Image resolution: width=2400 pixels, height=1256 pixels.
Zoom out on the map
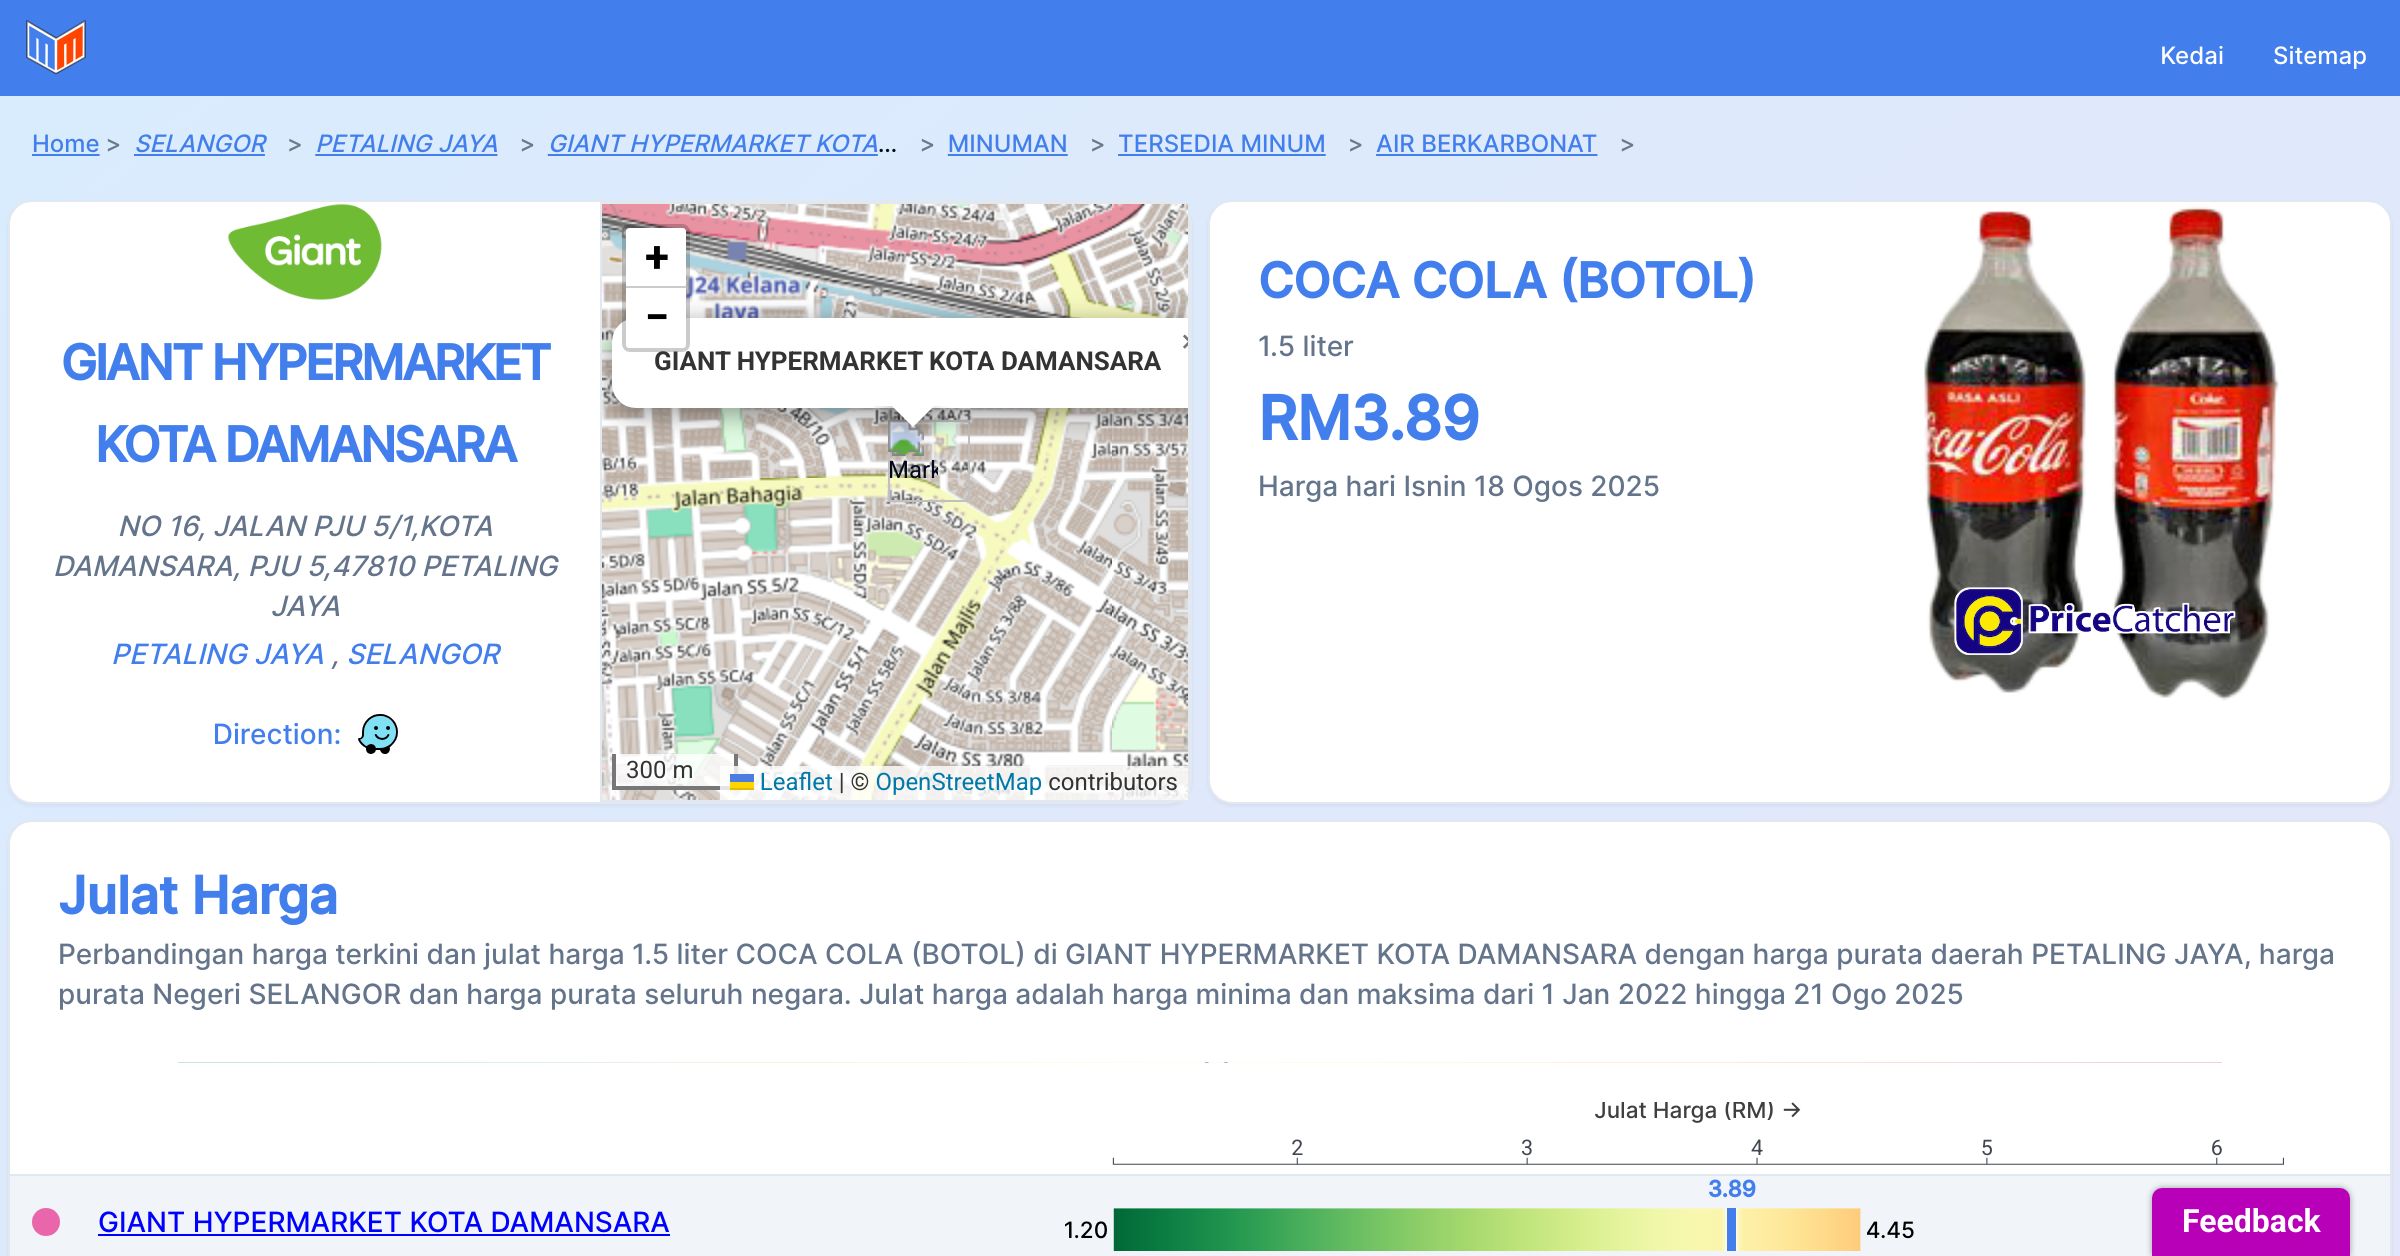656,318
